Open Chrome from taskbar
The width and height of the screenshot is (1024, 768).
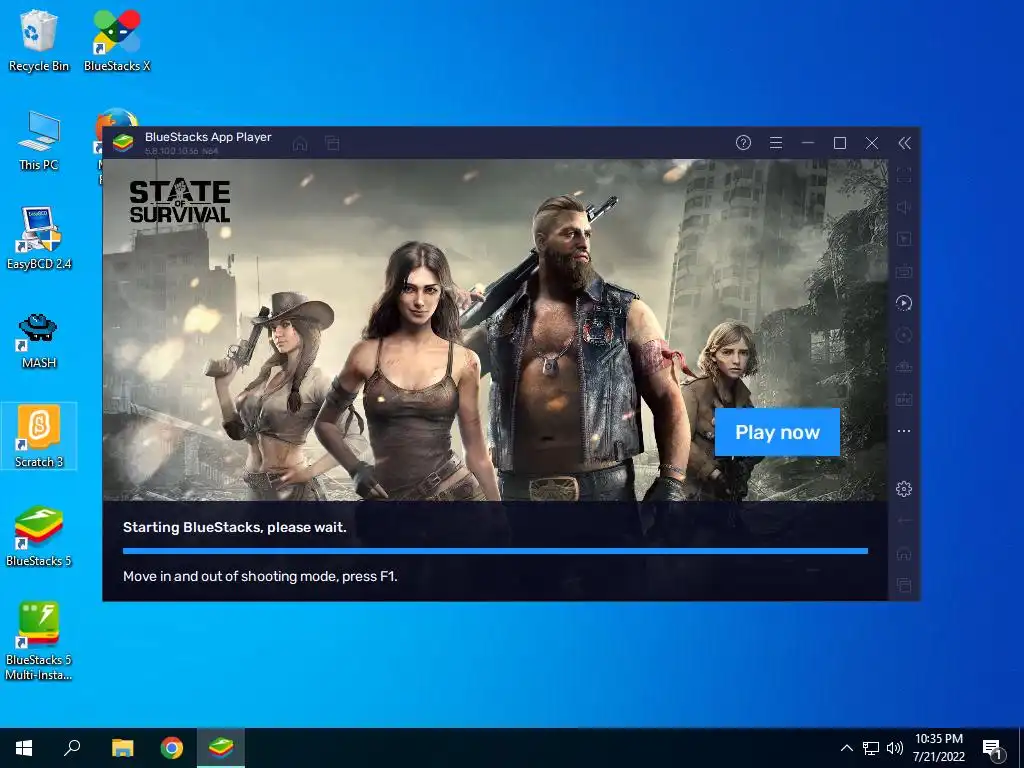(172, 748)
